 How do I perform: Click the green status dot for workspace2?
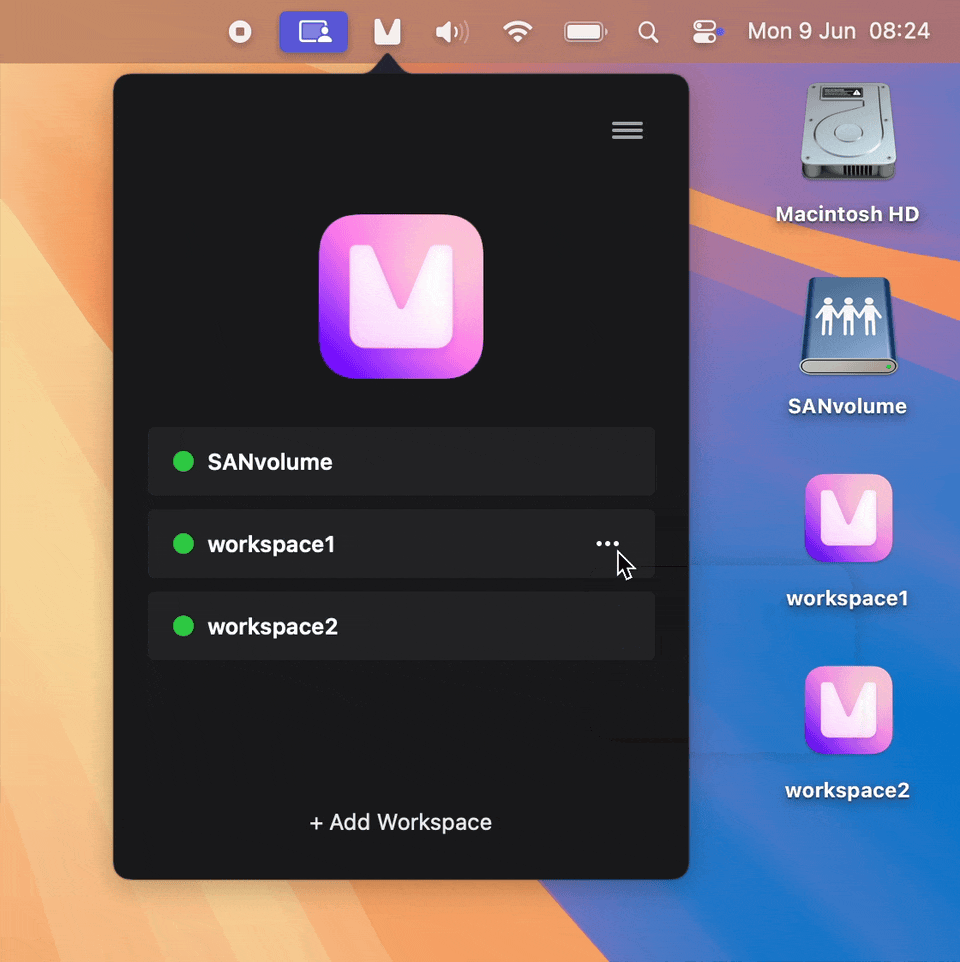point(183,626)
